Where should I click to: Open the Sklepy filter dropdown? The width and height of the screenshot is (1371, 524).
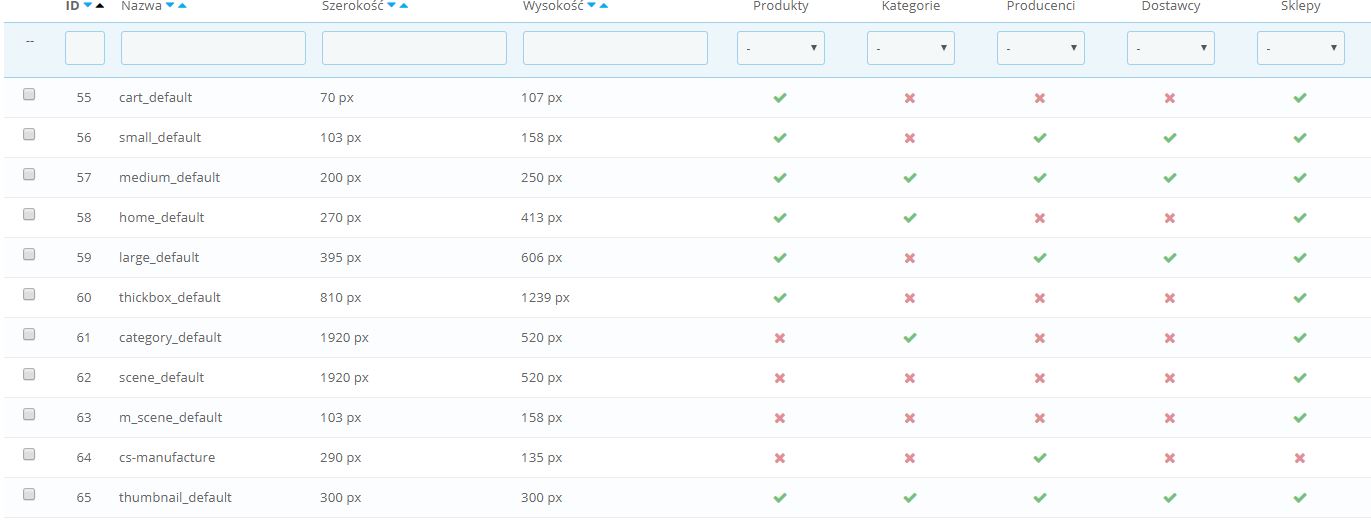tap(1301, 48)
